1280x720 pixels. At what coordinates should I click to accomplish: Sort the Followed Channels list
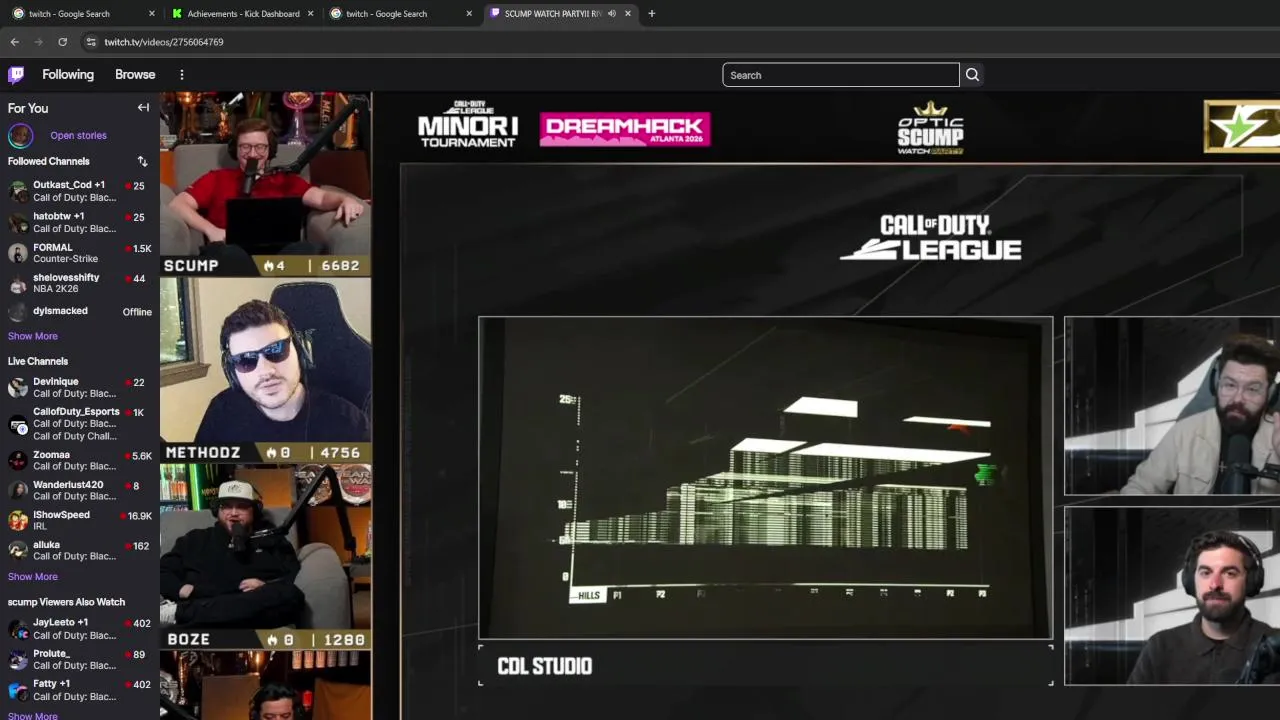point(142,161)
